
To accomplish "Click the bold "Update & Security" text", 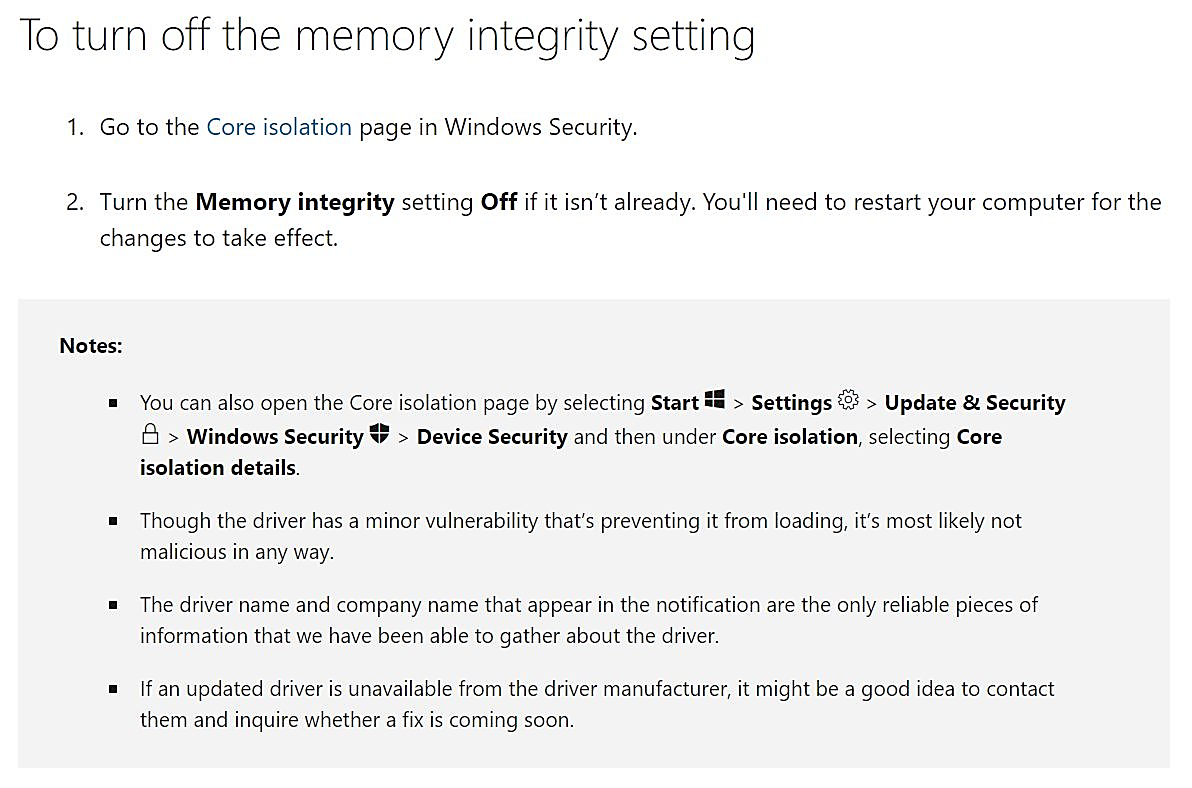I will pos(975,403).
